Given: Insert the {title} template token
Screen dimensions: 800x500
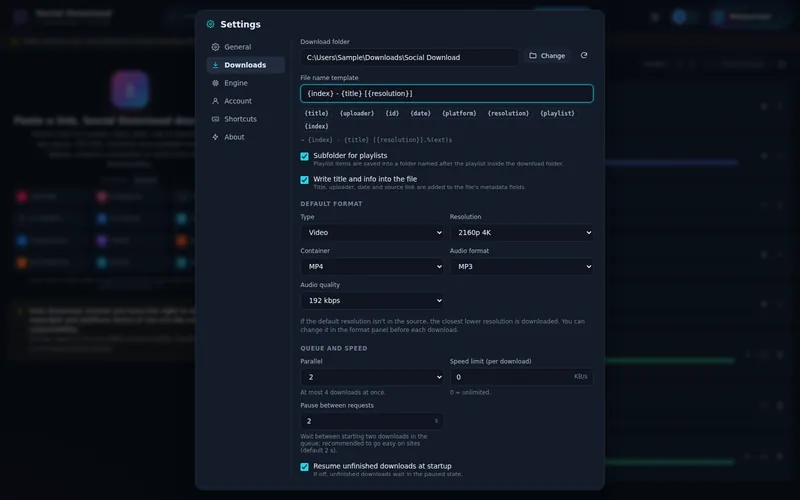Looking at the screenshot, I should point(316,113).
